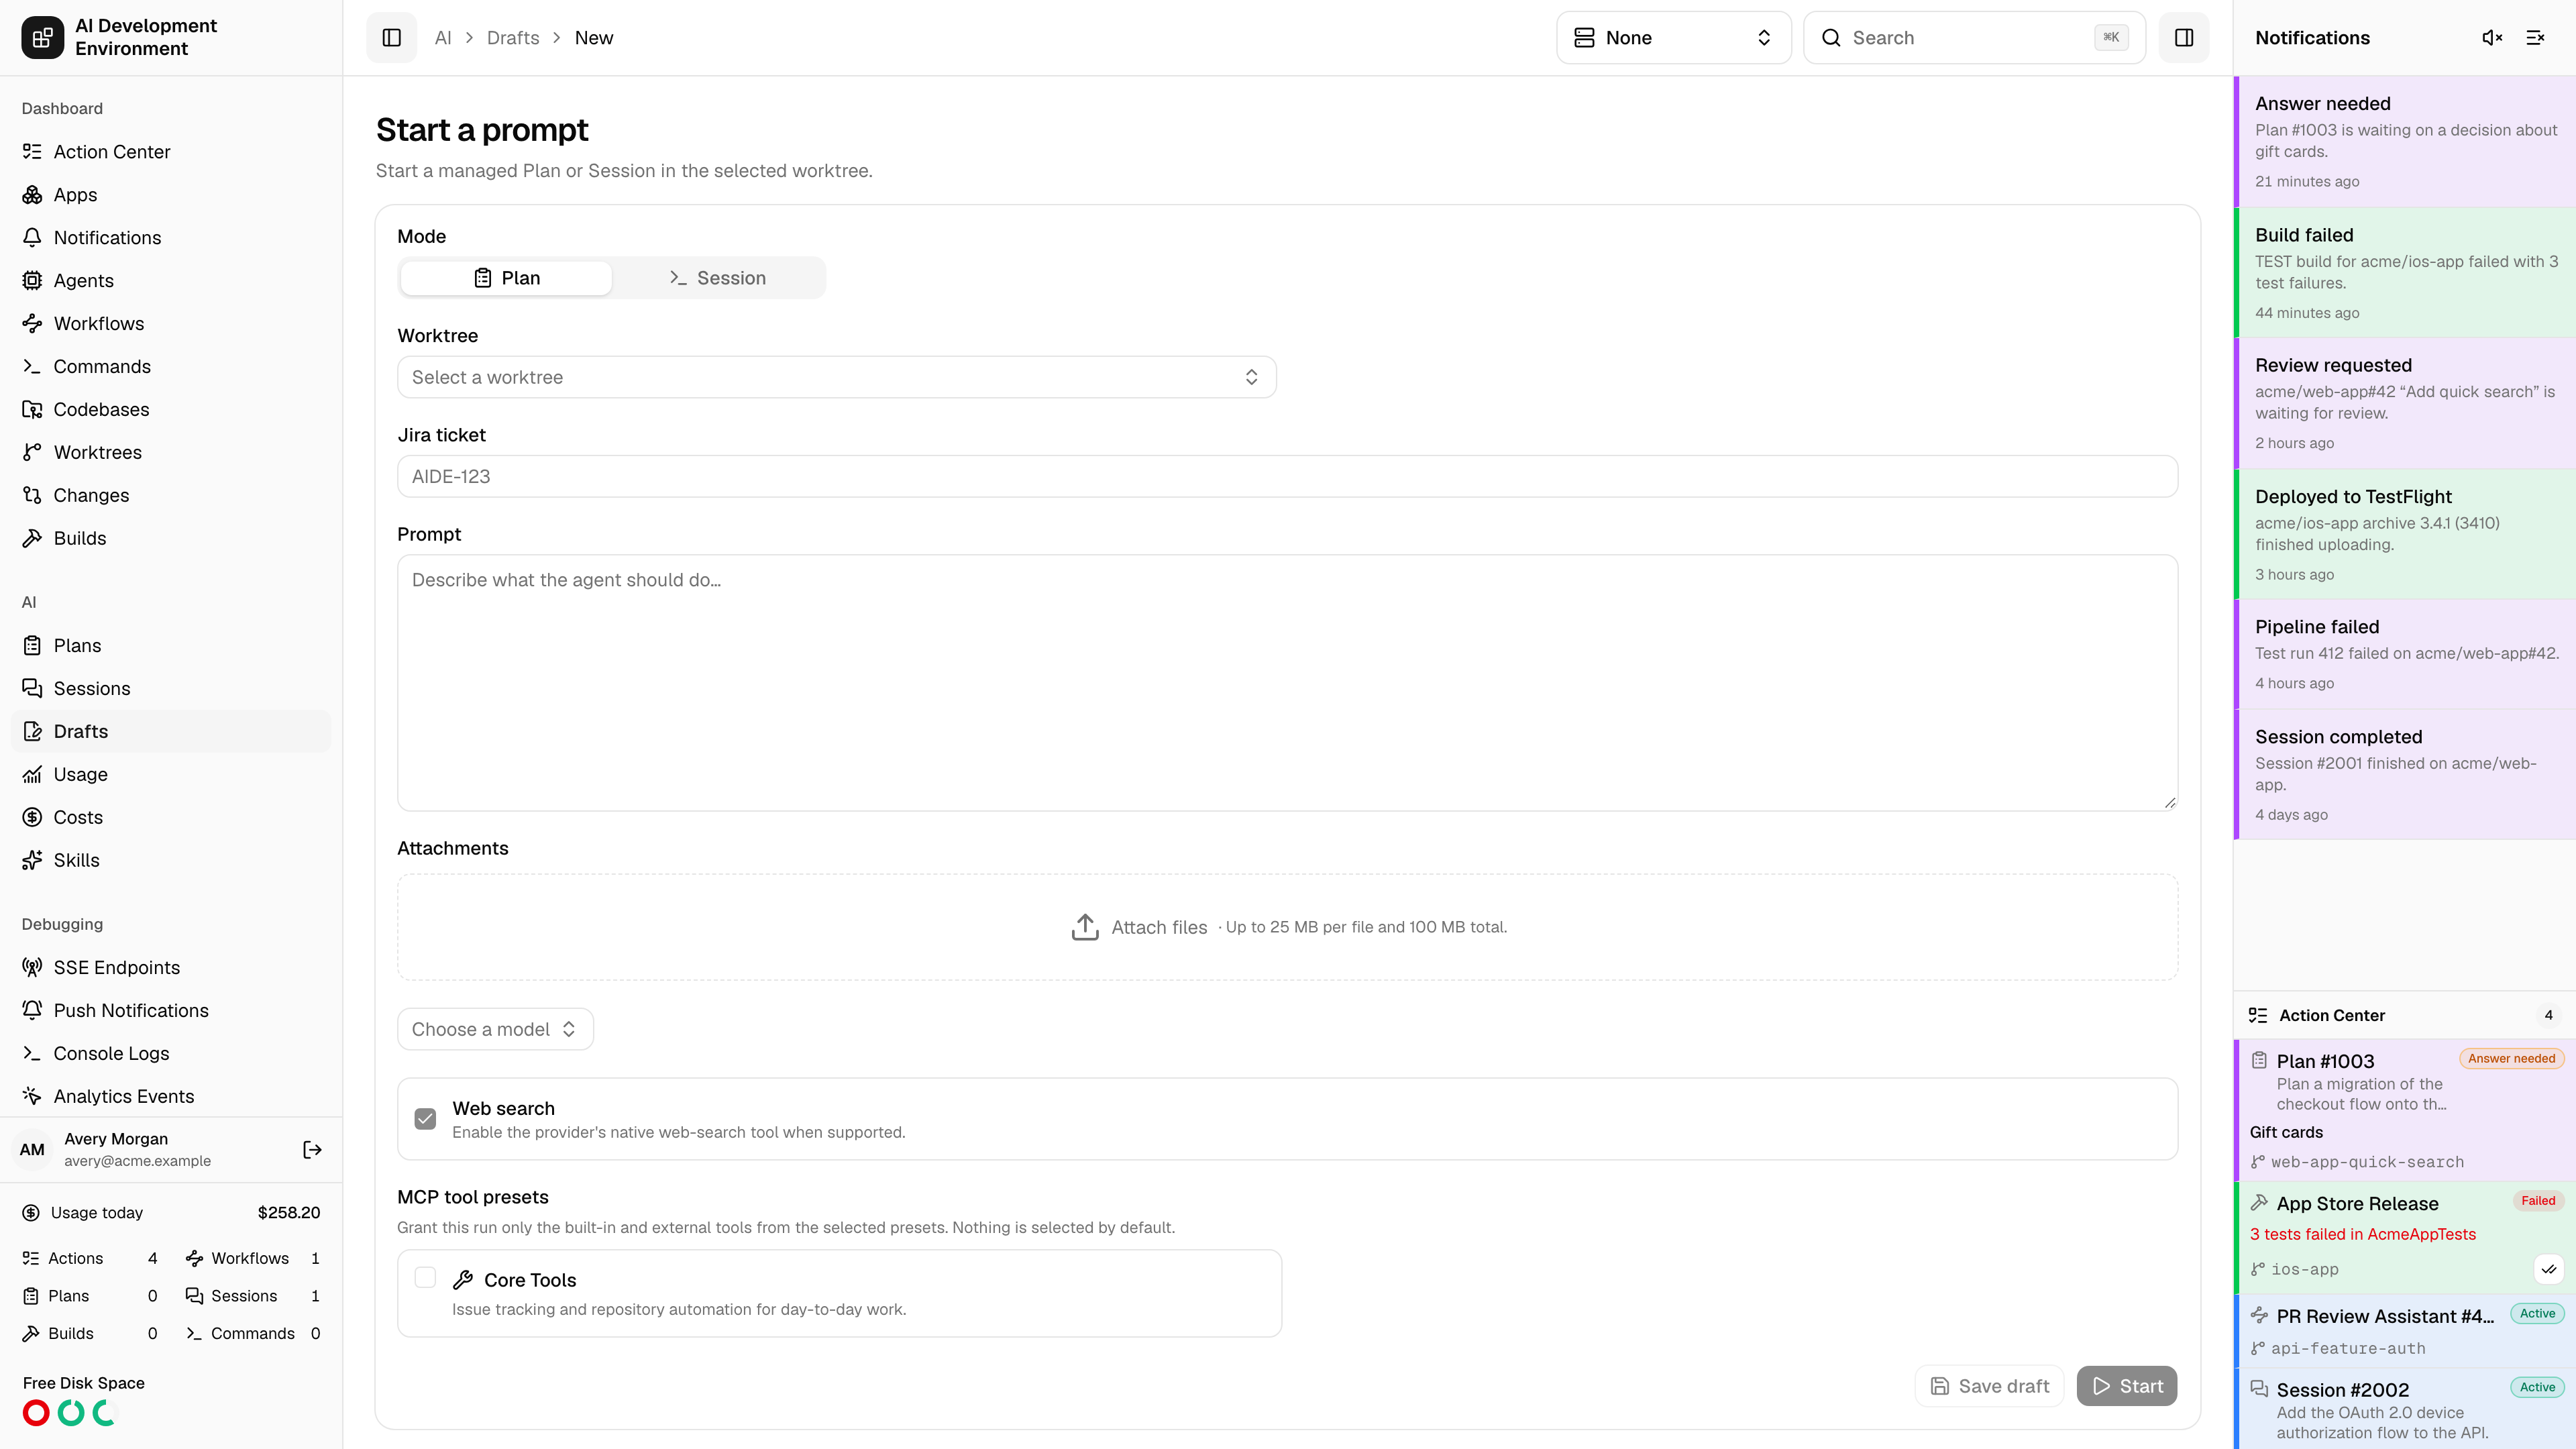The image size is (2576, 1449).
Task: Open Drafts in the sidebar
Action: tap(171, 732)
